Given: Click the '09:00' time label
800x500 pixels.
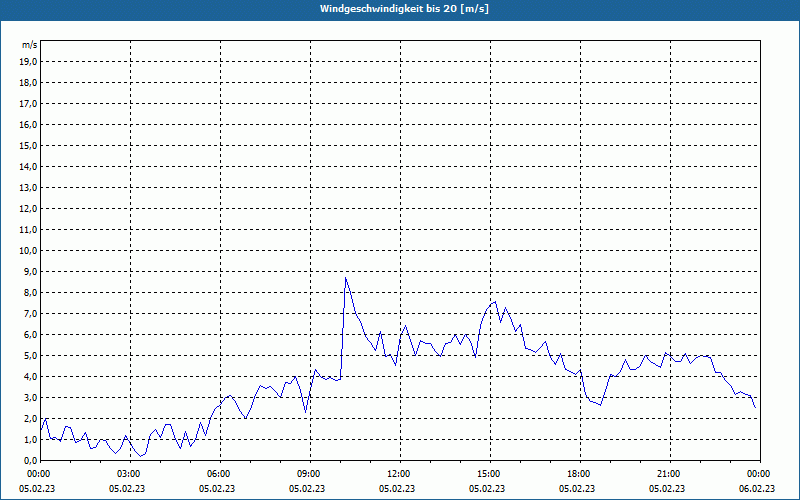Looking at the screenshot, I should click(x=311, y=474).
